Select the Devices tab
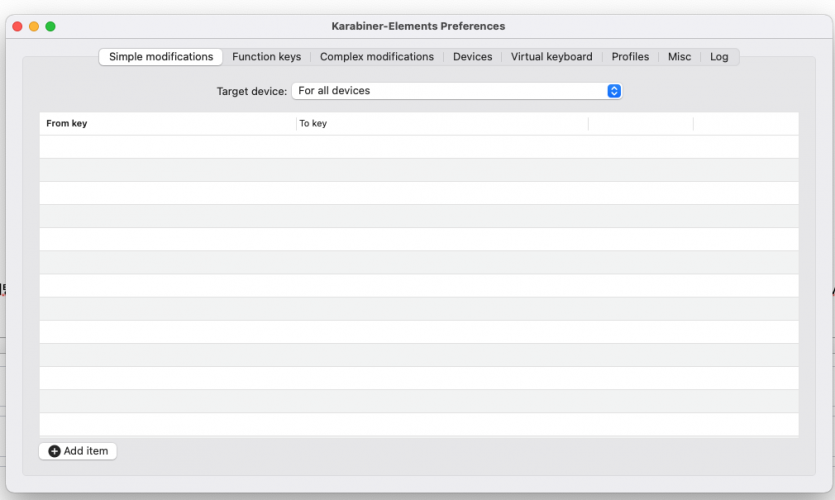The width and height of the screenshot is (835, 500). (472, 57)
